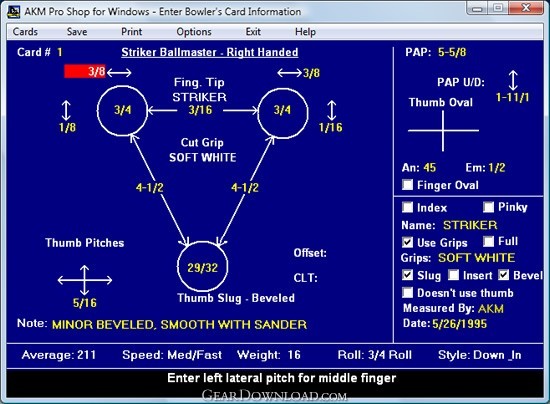This screenshot has width=550, height=404.
Task: Uncheck the Slug checkbox
Action: point(407,275)
